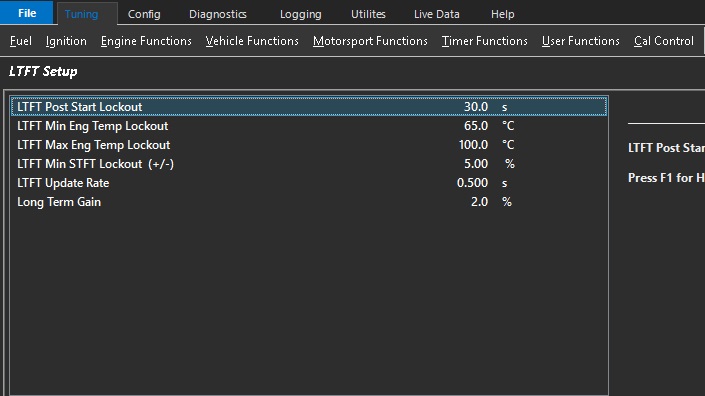Select the LTFT Post Start Lockout row
The height and width of the screenshot is (396, 705).
[x=309, y=107]
